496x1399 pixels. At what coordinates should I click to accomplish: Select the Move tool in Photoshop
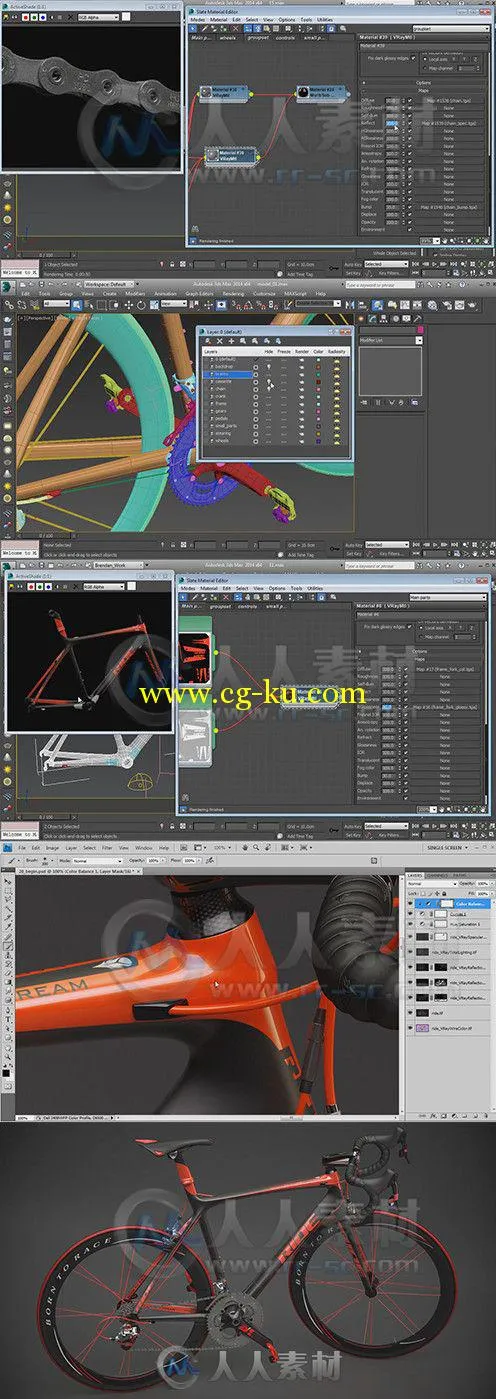[8, 881]
